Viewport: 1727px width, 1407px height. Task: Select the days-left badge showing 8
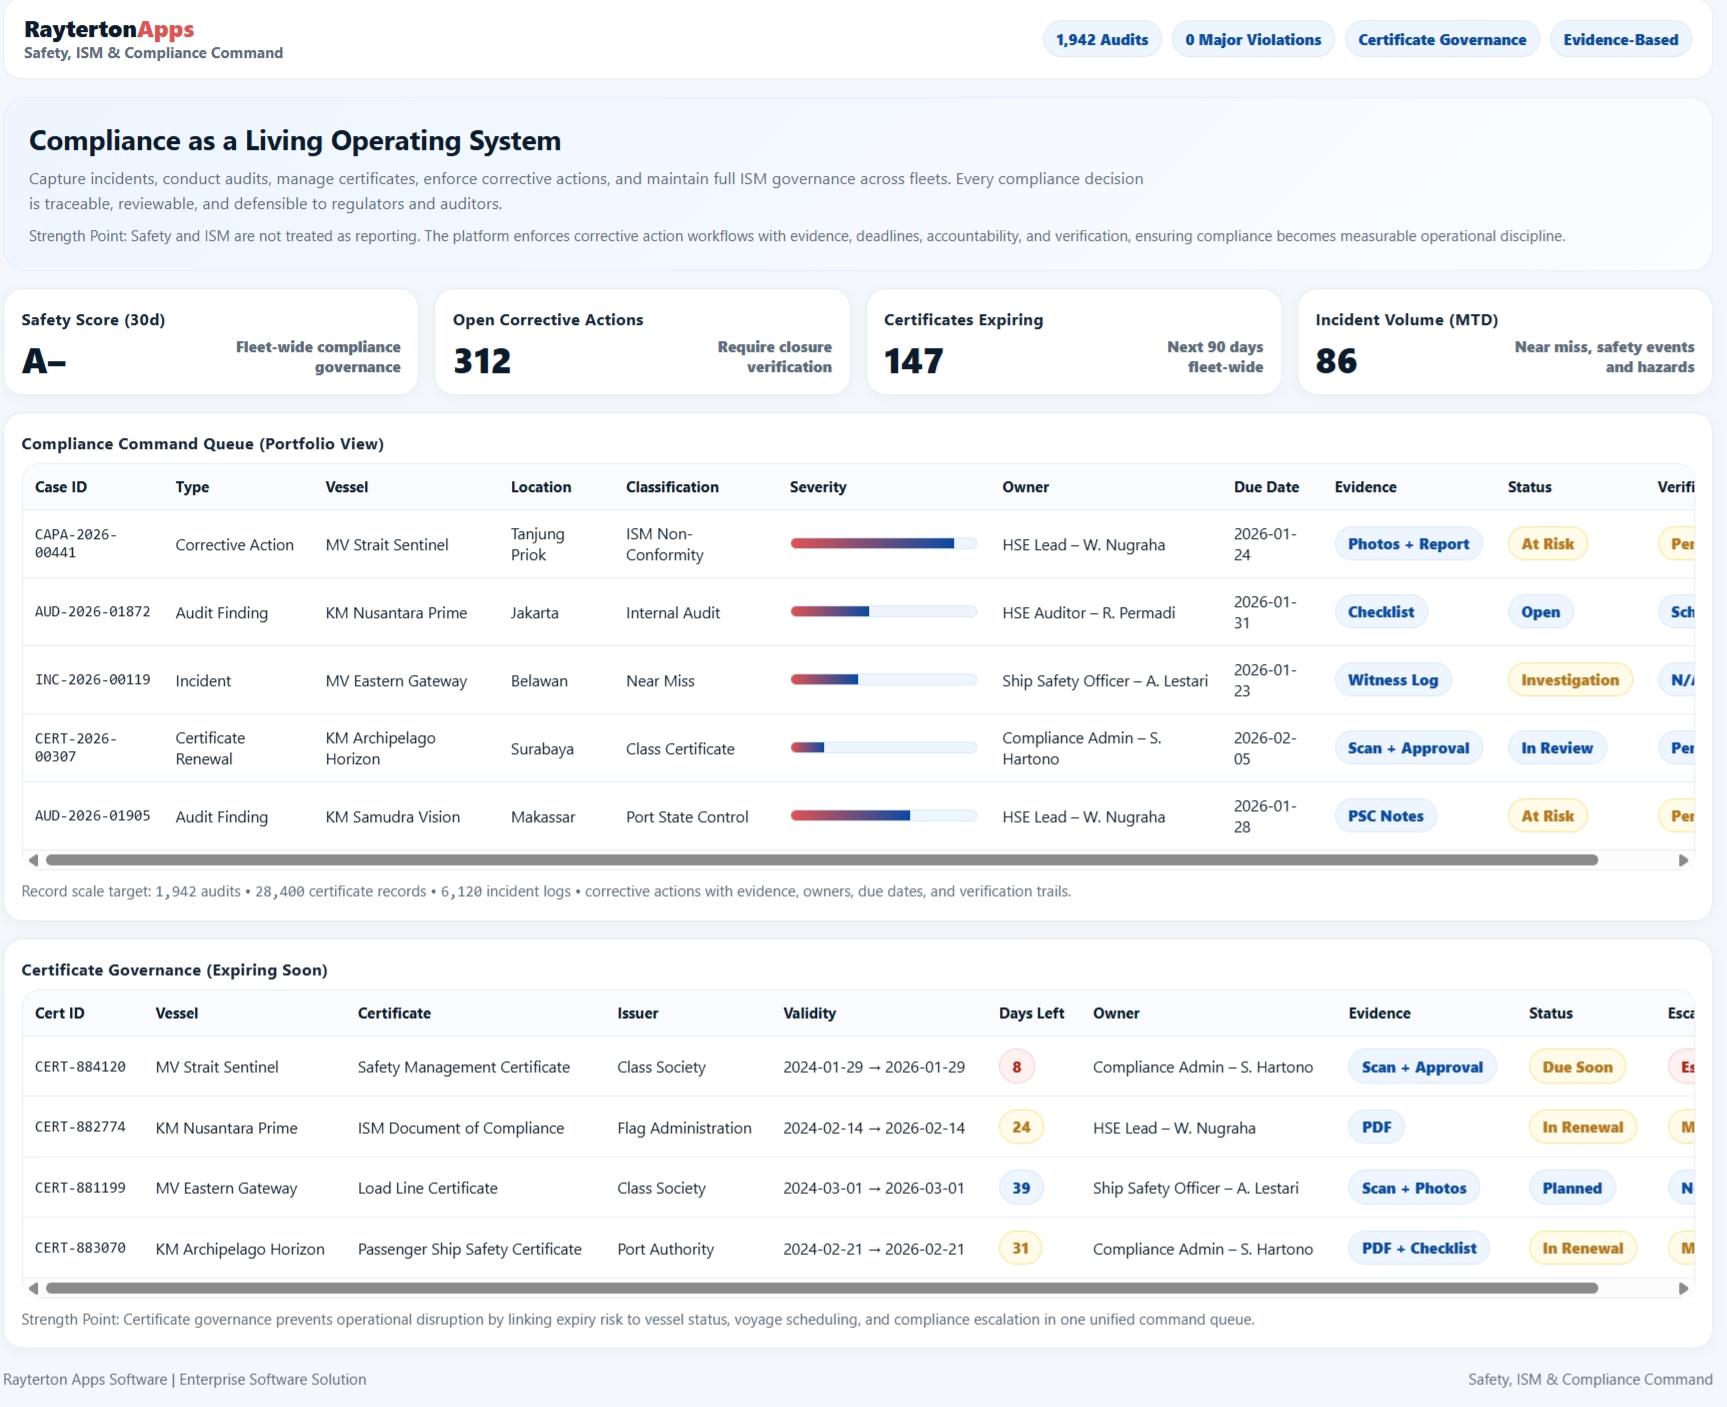1018,1066
